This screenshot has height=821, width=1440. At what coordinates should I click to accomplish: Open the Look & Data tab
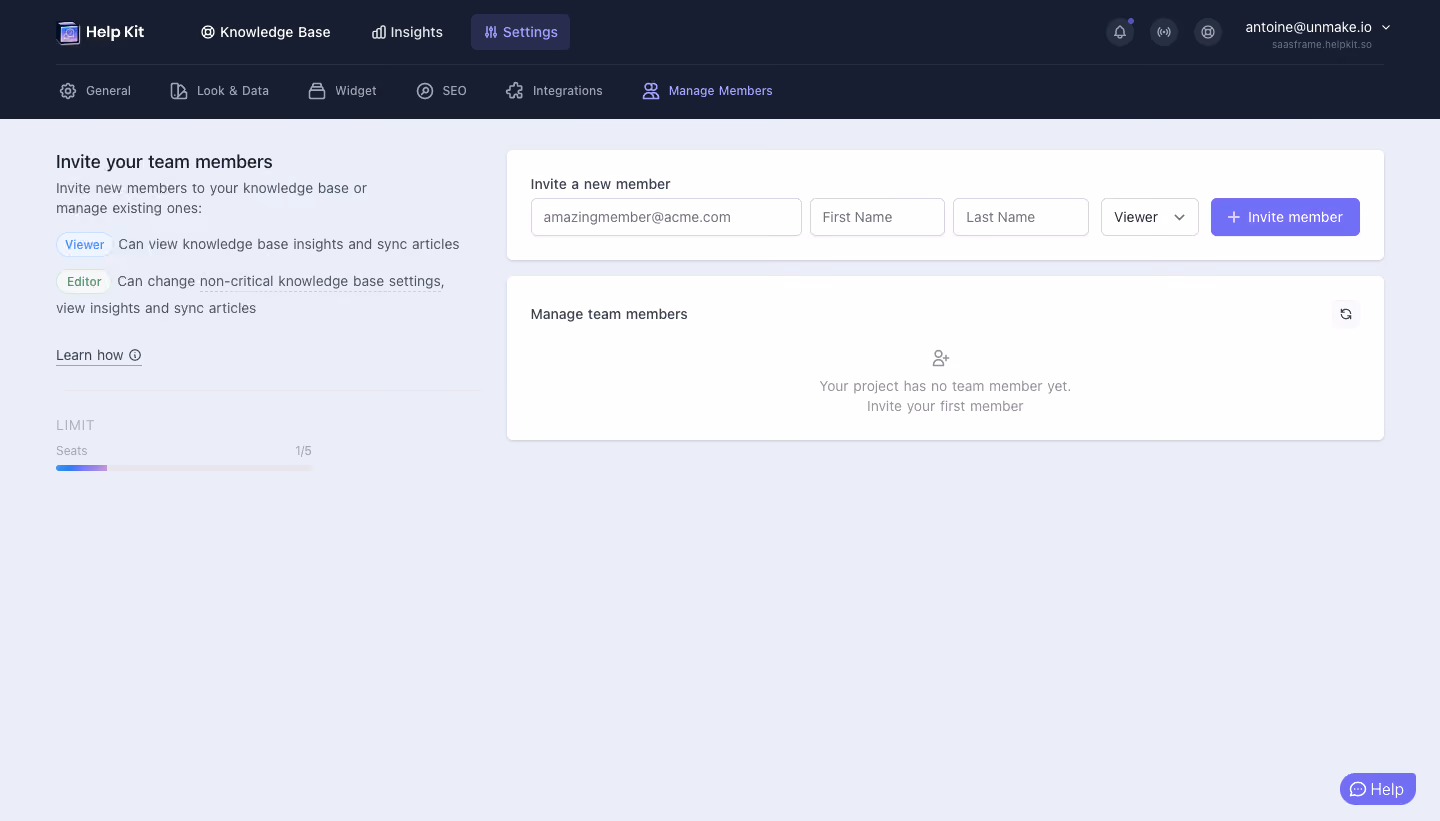click(x=220, y=91)
